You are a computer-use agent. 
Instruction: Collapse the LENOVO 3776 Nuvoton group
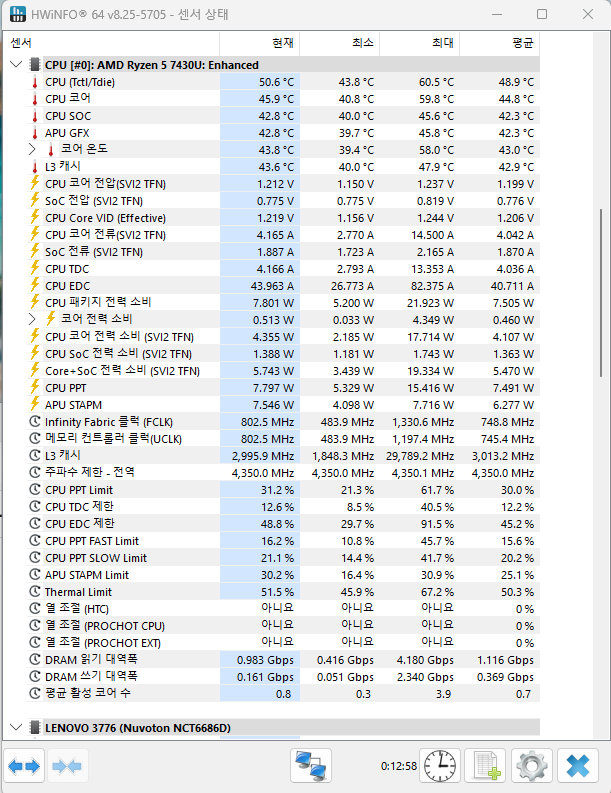point(16,727)
